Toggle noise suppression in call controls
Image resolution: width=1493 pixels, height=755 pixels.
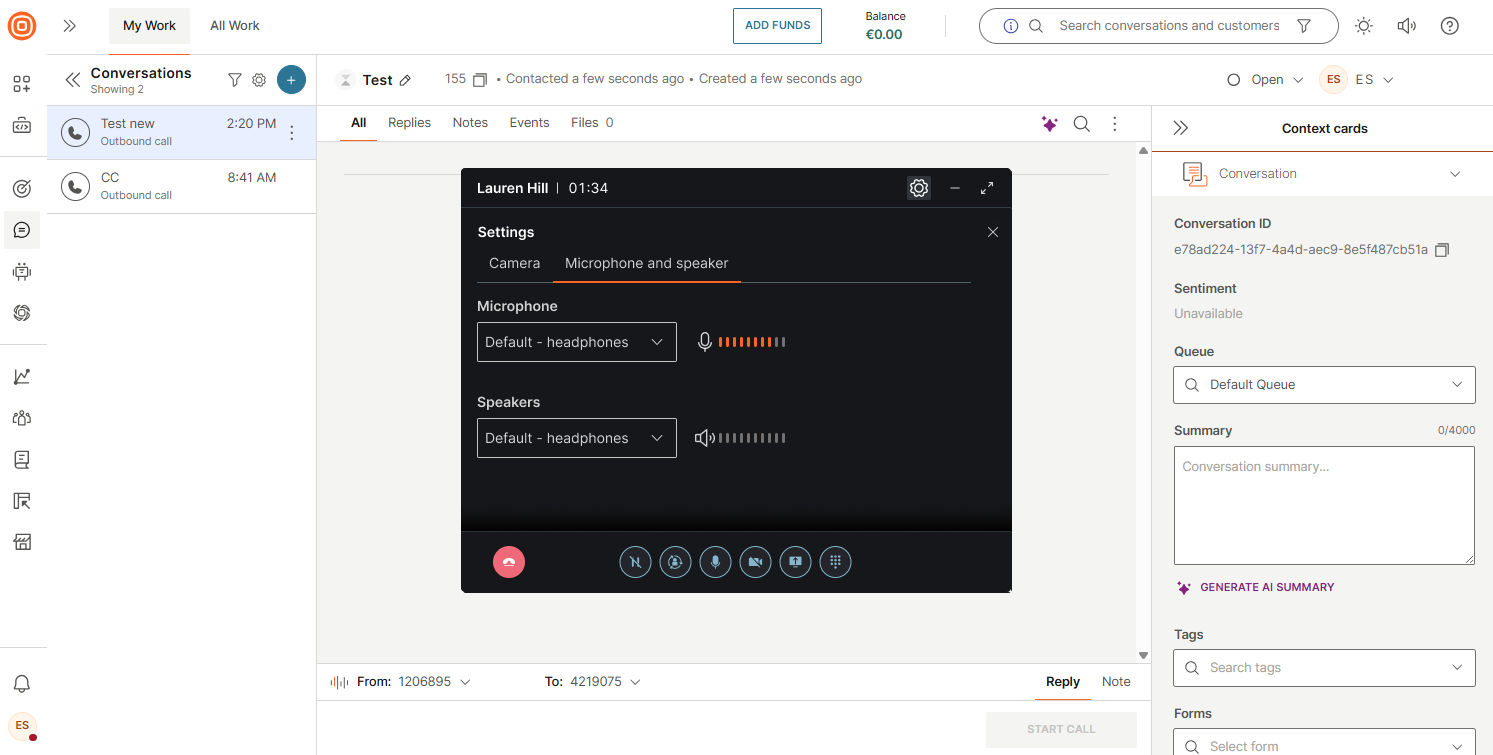pyautogui.click(x=635, y=562)
